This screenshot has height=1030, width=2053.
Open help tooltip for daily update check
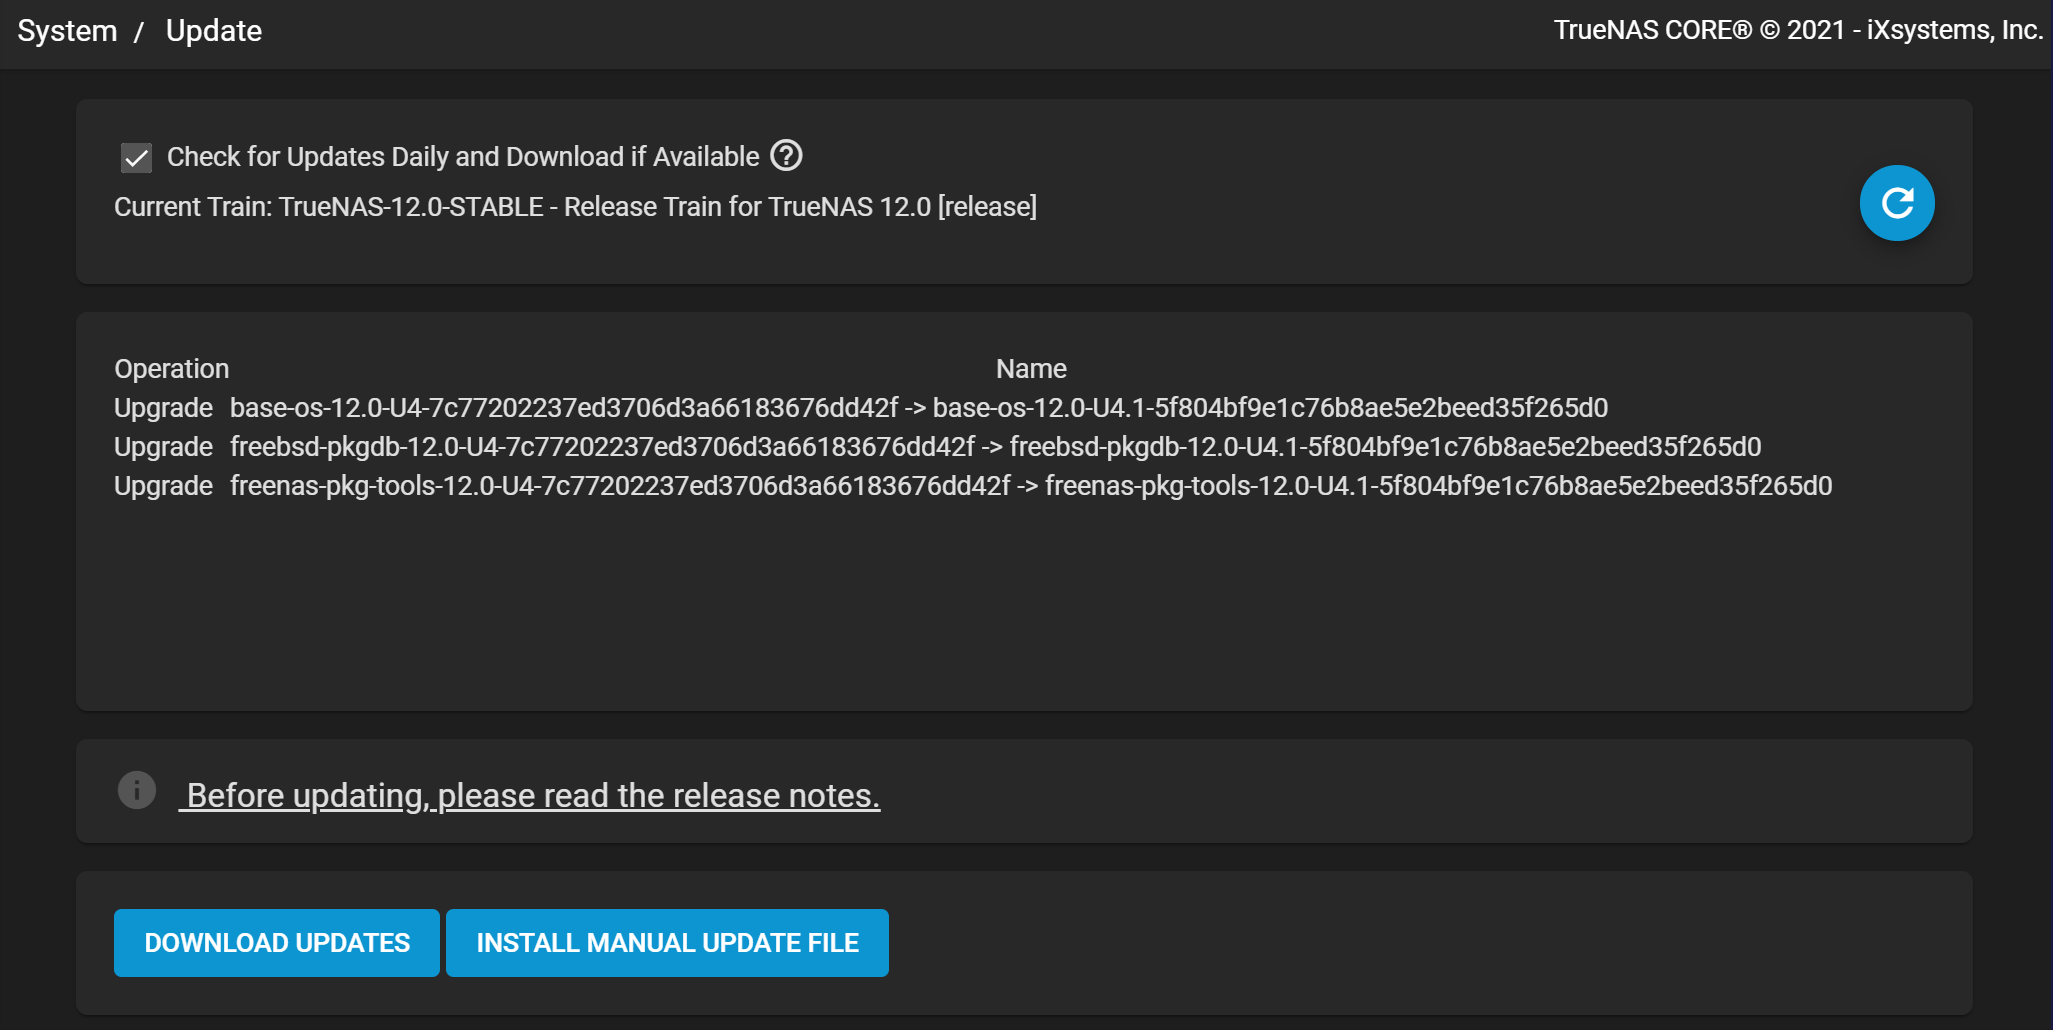pyautogui.click(x=787, y=156)
